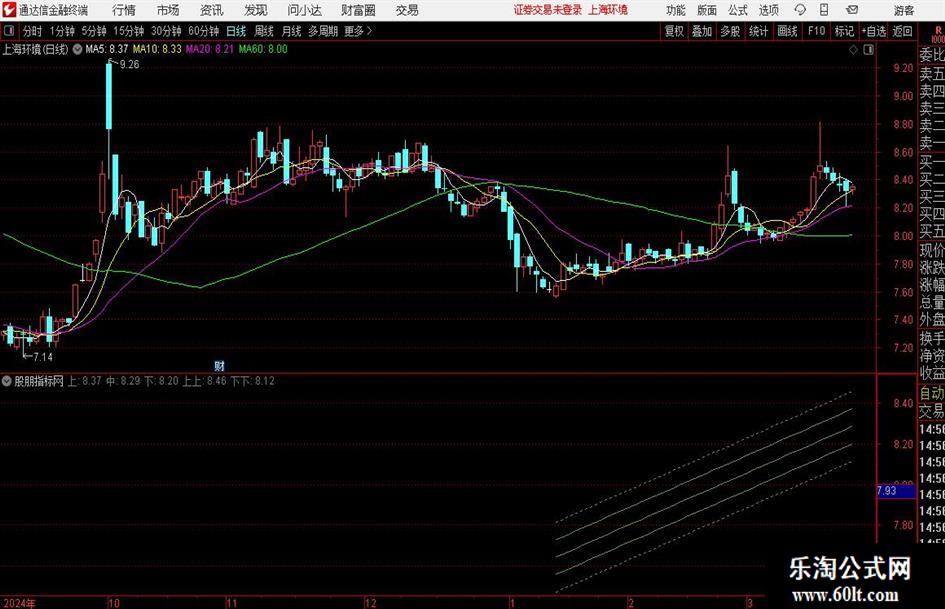Open the 股朋指标网 indicator dropdown arrow
The width and height of the screenshot is (945, 609).
7,381
